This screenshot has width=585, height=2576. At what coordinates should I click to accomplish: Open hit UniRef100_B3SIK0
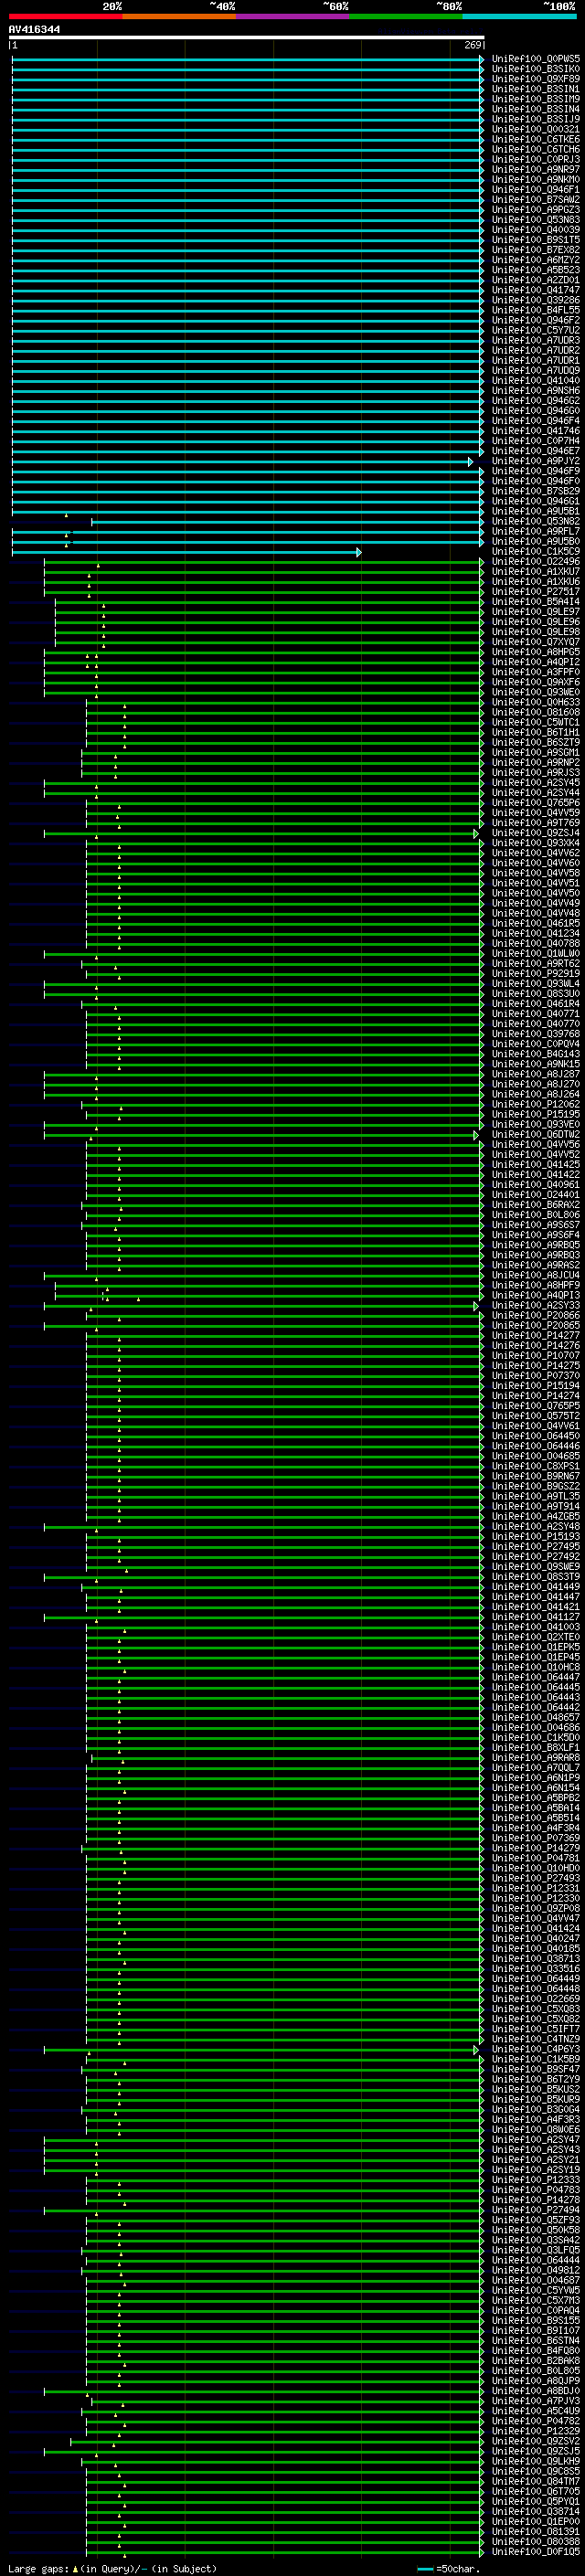(536, 69)
